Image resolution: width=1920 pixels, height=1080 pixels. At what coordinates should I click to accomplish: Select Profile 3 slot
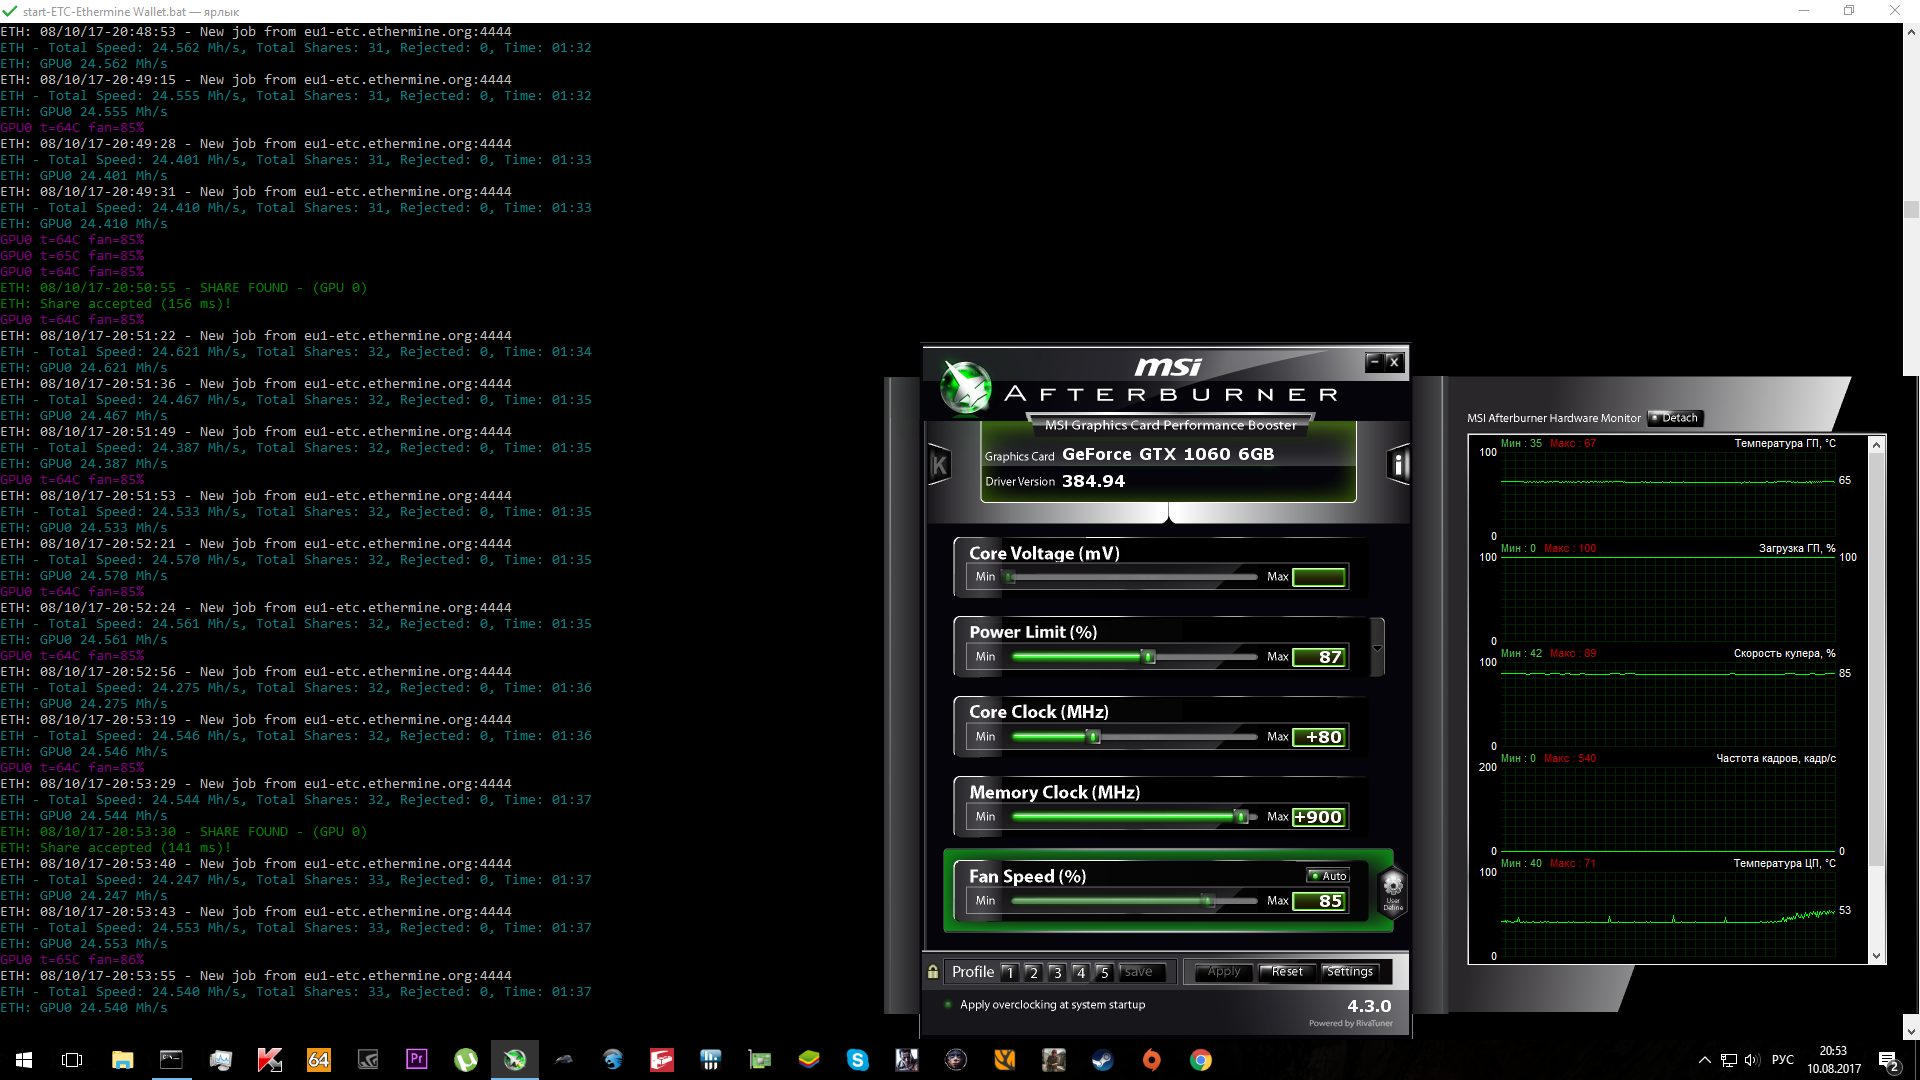[1057, 972]
